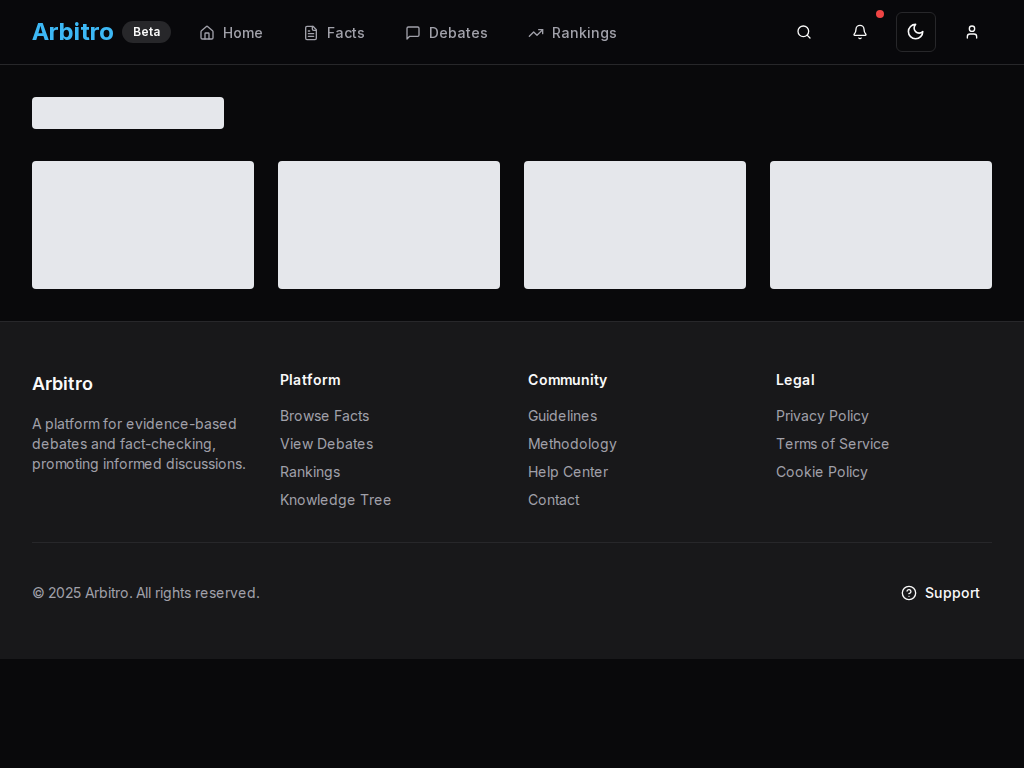Open Methodology footer link
Screen dimensions: 1024x768
tap(572, 444)
